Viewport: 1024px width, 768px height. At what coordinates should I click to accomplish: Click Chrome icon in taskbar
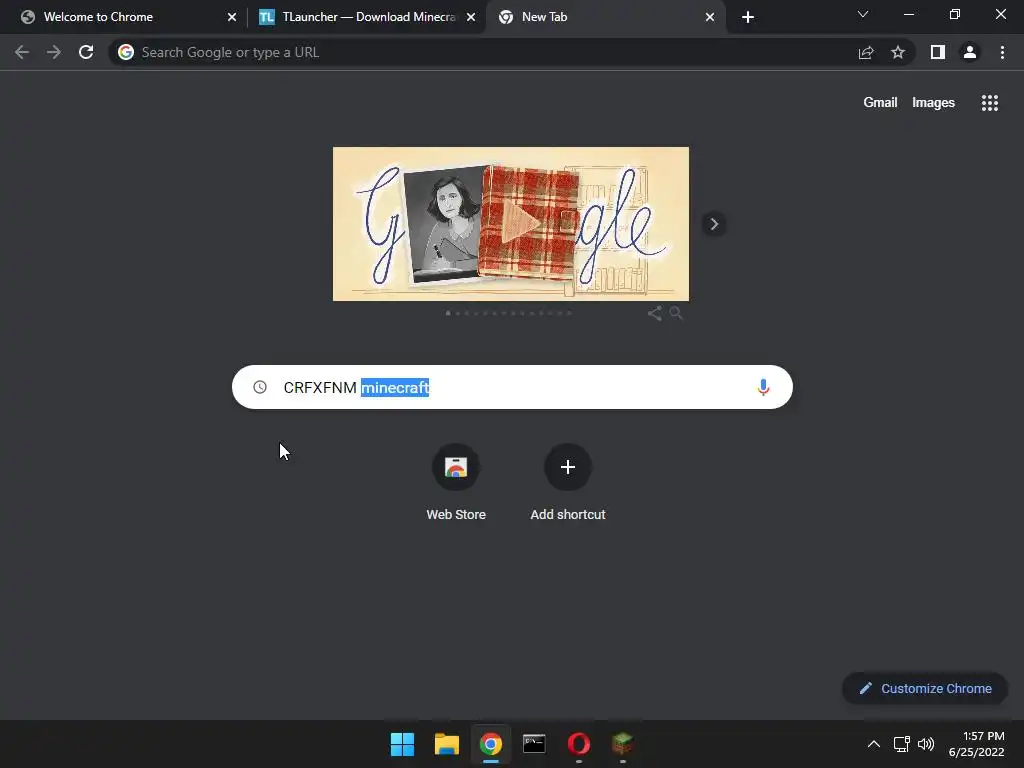coord(490,744)
